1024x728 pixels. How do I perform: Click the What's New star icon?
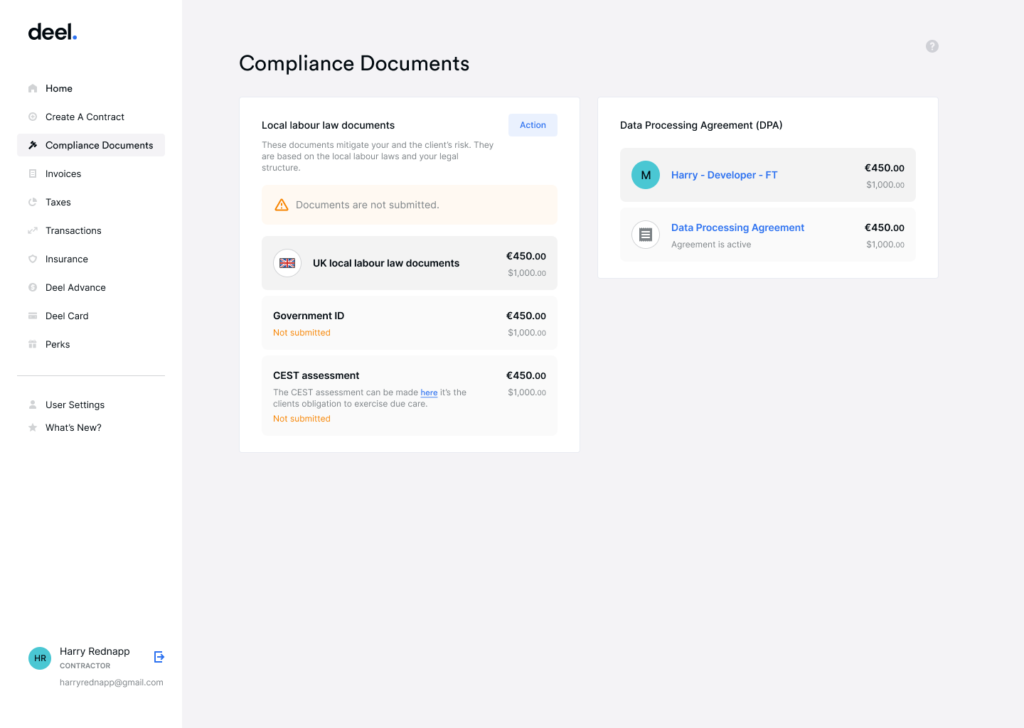click(x=33, y=428)
